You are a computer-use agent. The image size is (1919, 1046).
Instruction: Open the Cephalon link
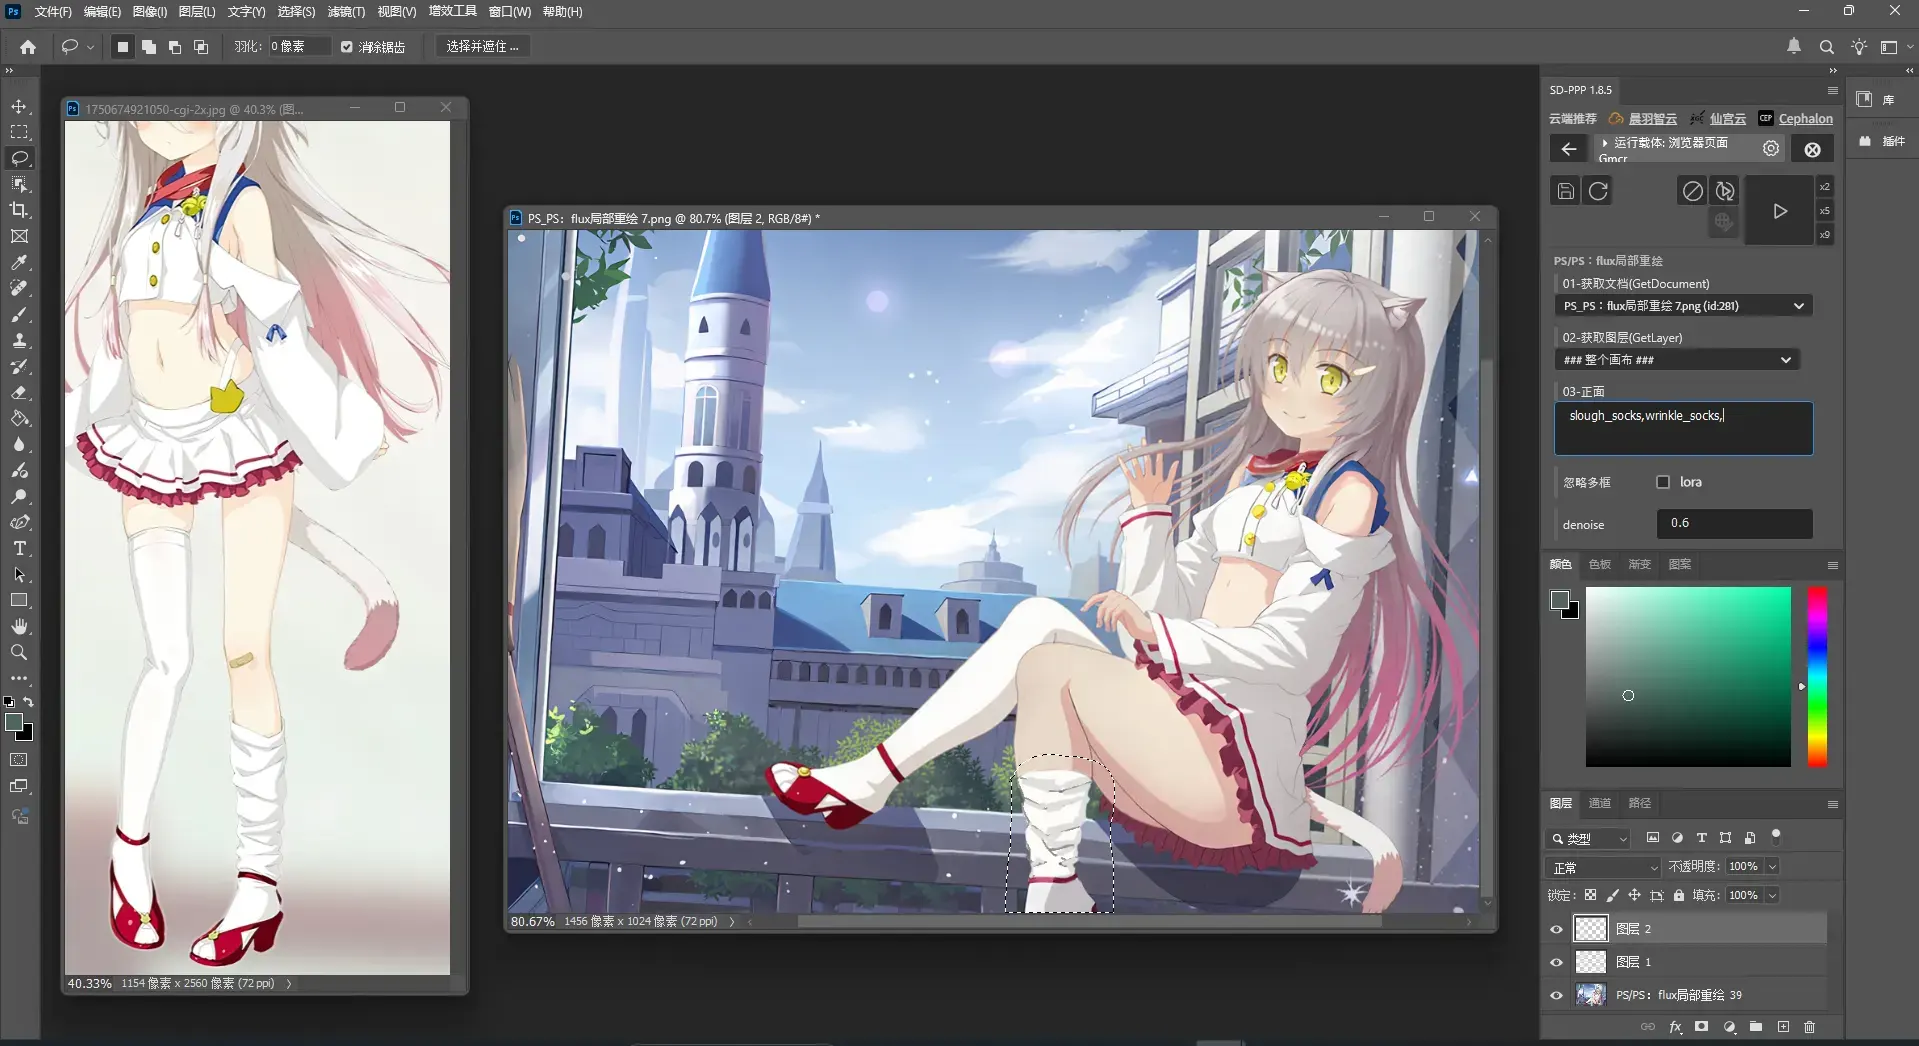(1805, 118)
